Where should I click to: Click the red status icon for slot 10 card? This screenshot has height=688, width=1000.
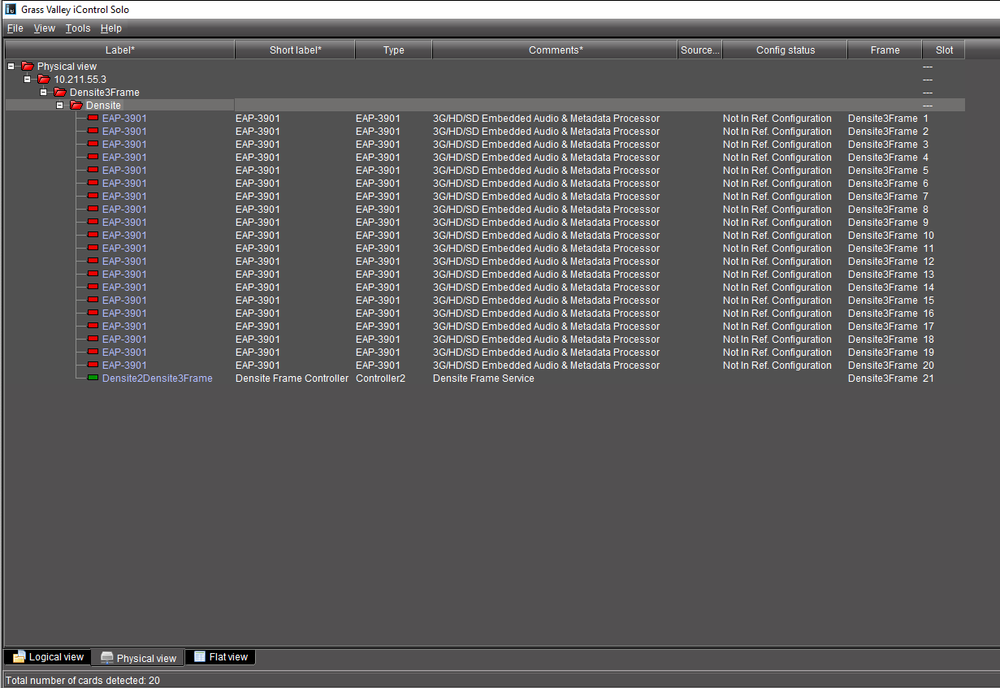click(92, 235)
